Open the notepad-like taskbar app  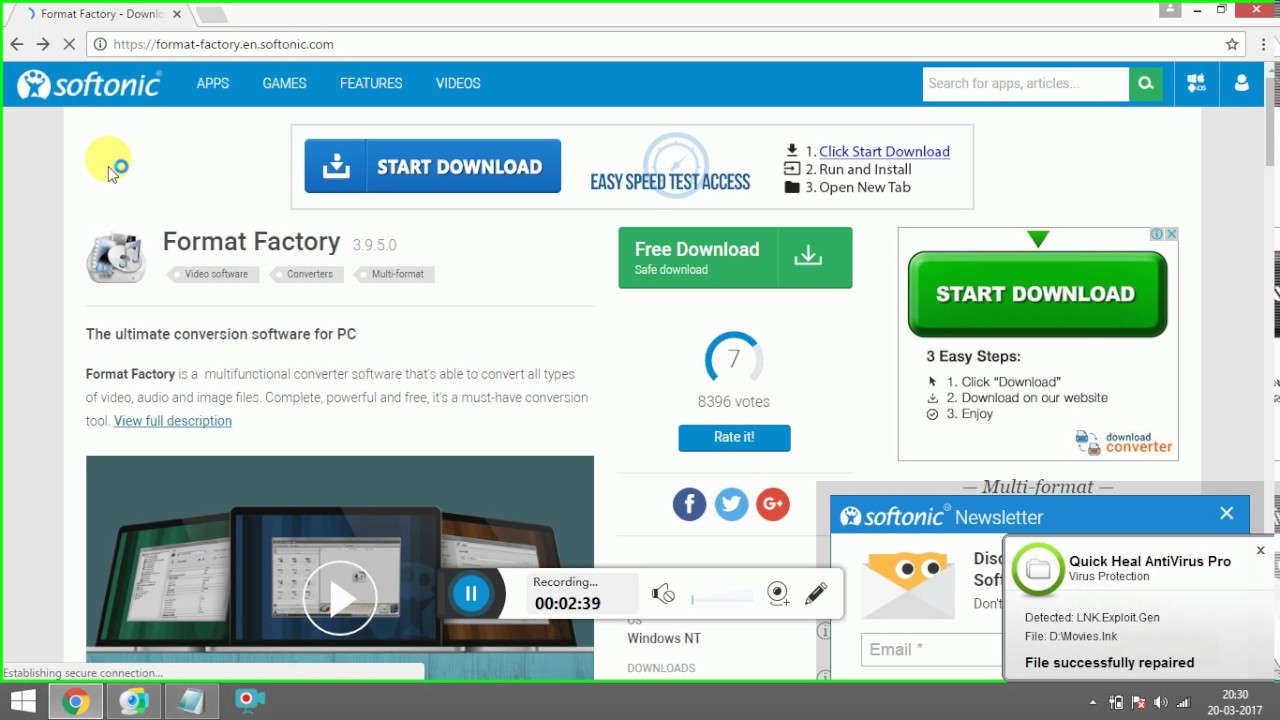coord(190,701)
